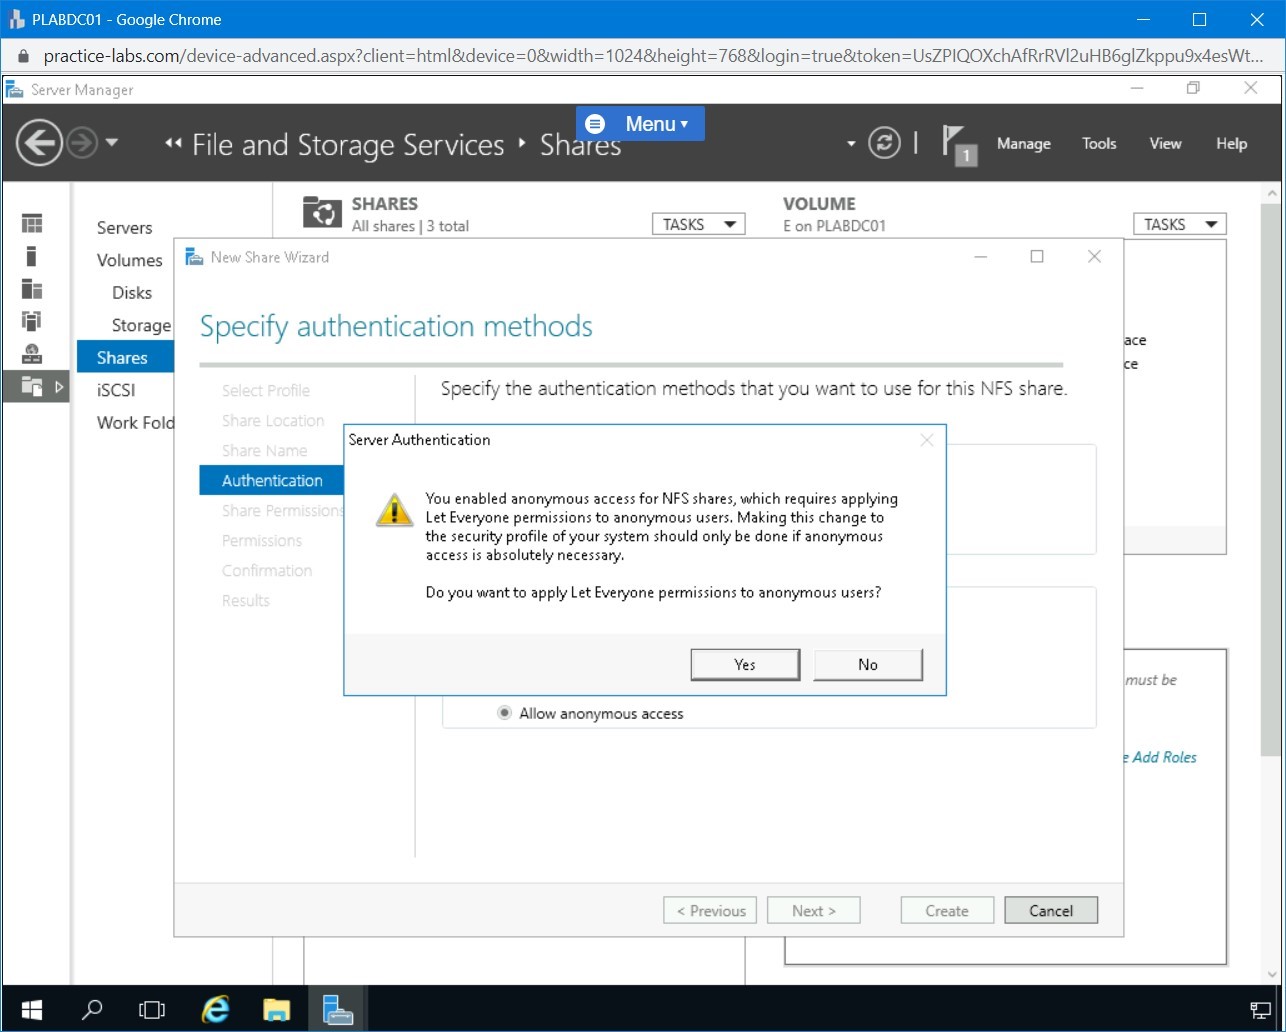
Task: Click the breadcrumb double-chevron icon
Action: [173, 144]
